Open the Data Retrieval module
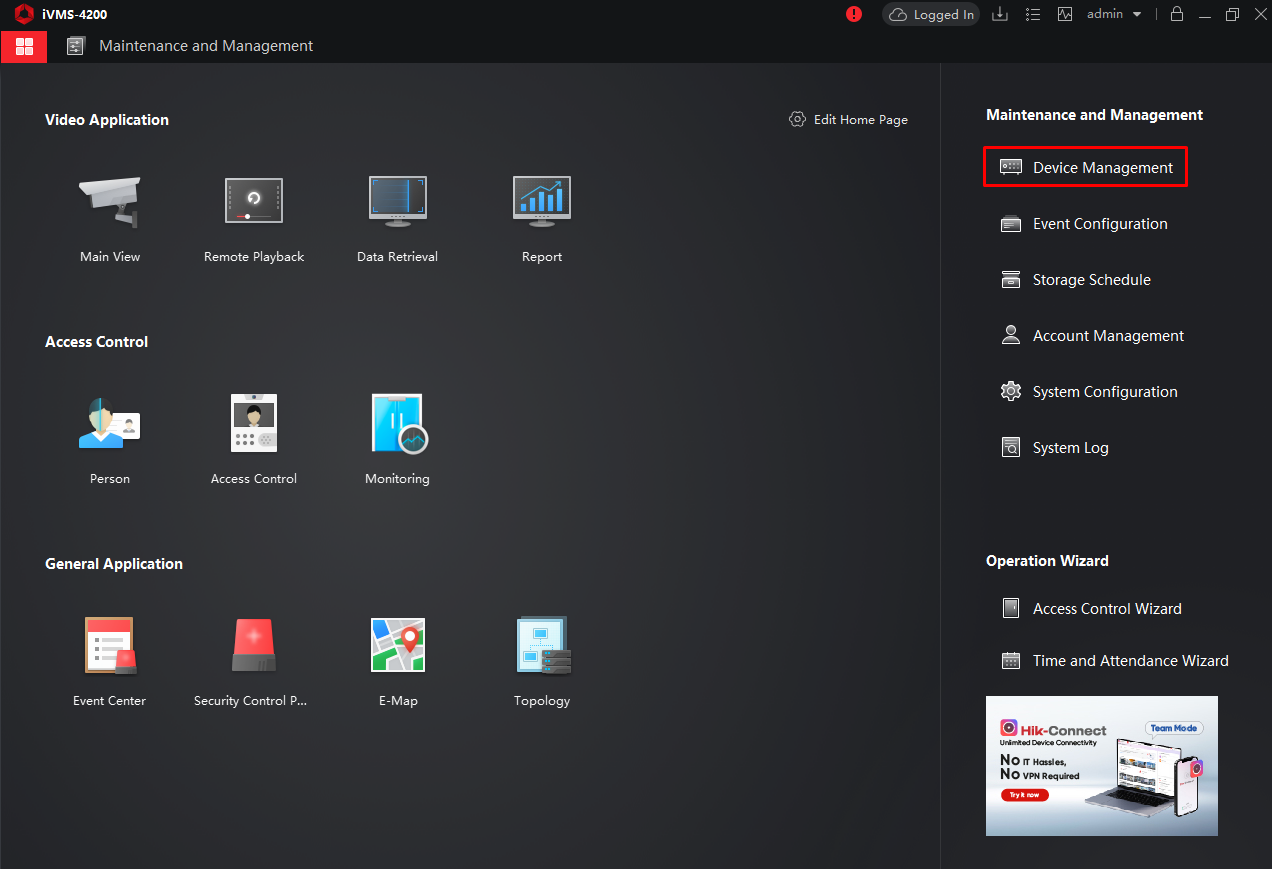The image size is (1272, 869). (397, 201)
